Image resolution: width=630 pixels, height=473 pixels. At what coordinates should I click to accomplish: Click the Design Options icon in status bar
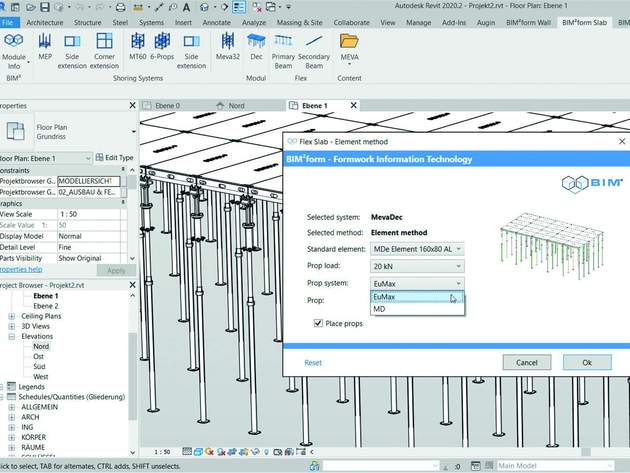[x=475, y=466]
